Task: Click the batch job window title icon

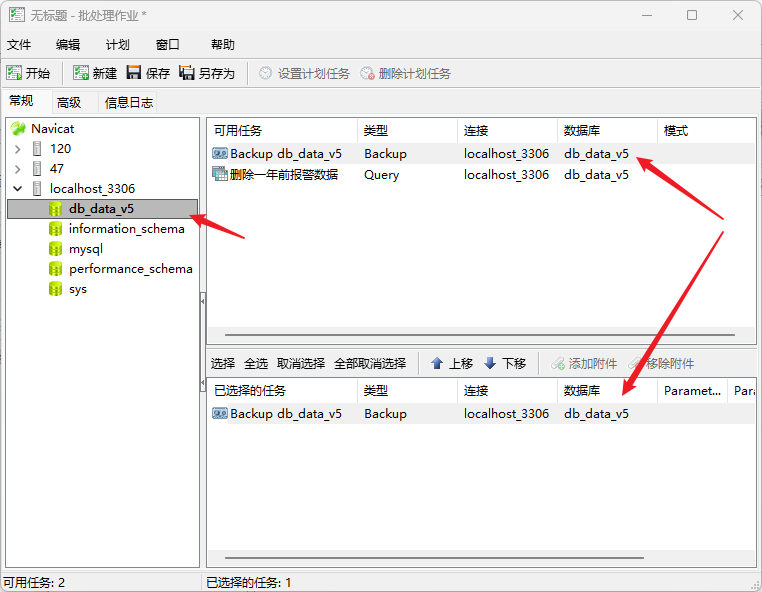Action: pos(17,15)
